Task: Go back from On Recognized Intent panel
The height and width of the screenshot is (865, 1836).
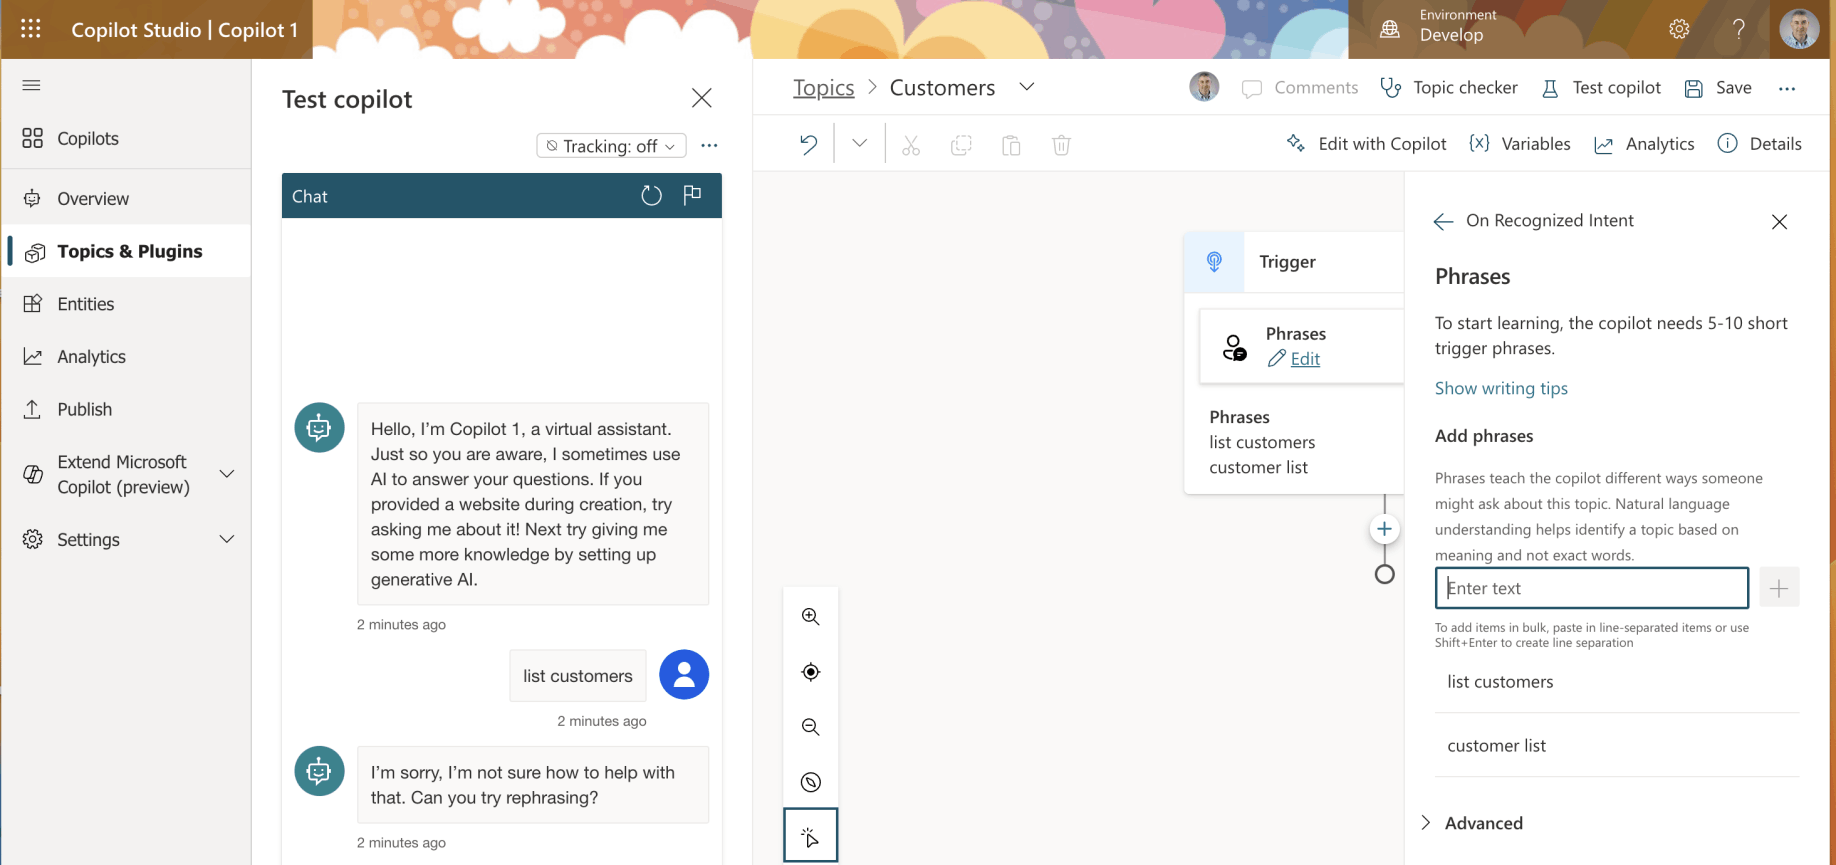Action: pyautogui.click(x=1443, y=221)
